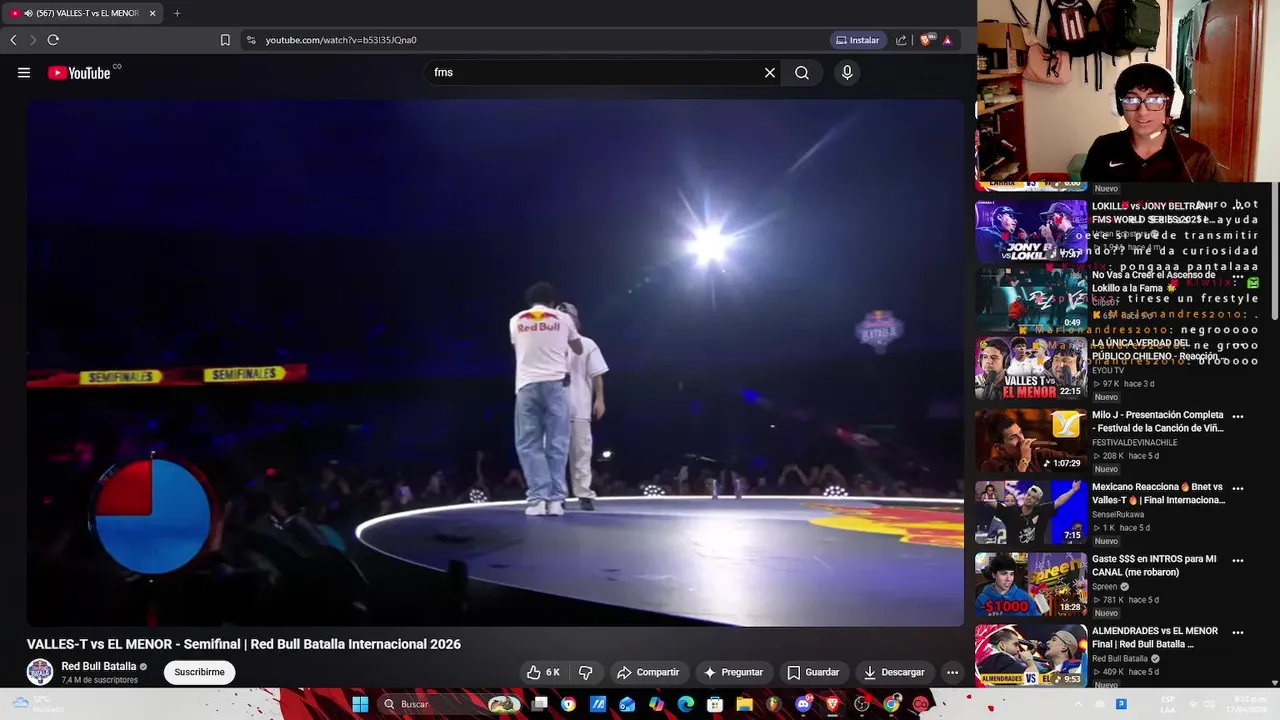The width and height of the screenshot is (1280, 720).
Task: Click the address bar URL
Action: click(341, 40)
